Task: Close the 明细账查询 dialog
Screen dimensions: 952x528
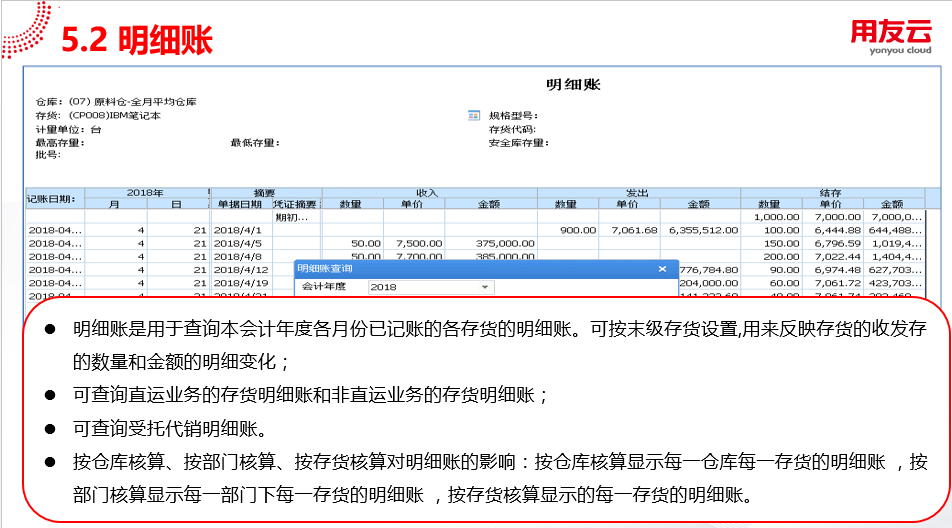Action: coord(661,269)
